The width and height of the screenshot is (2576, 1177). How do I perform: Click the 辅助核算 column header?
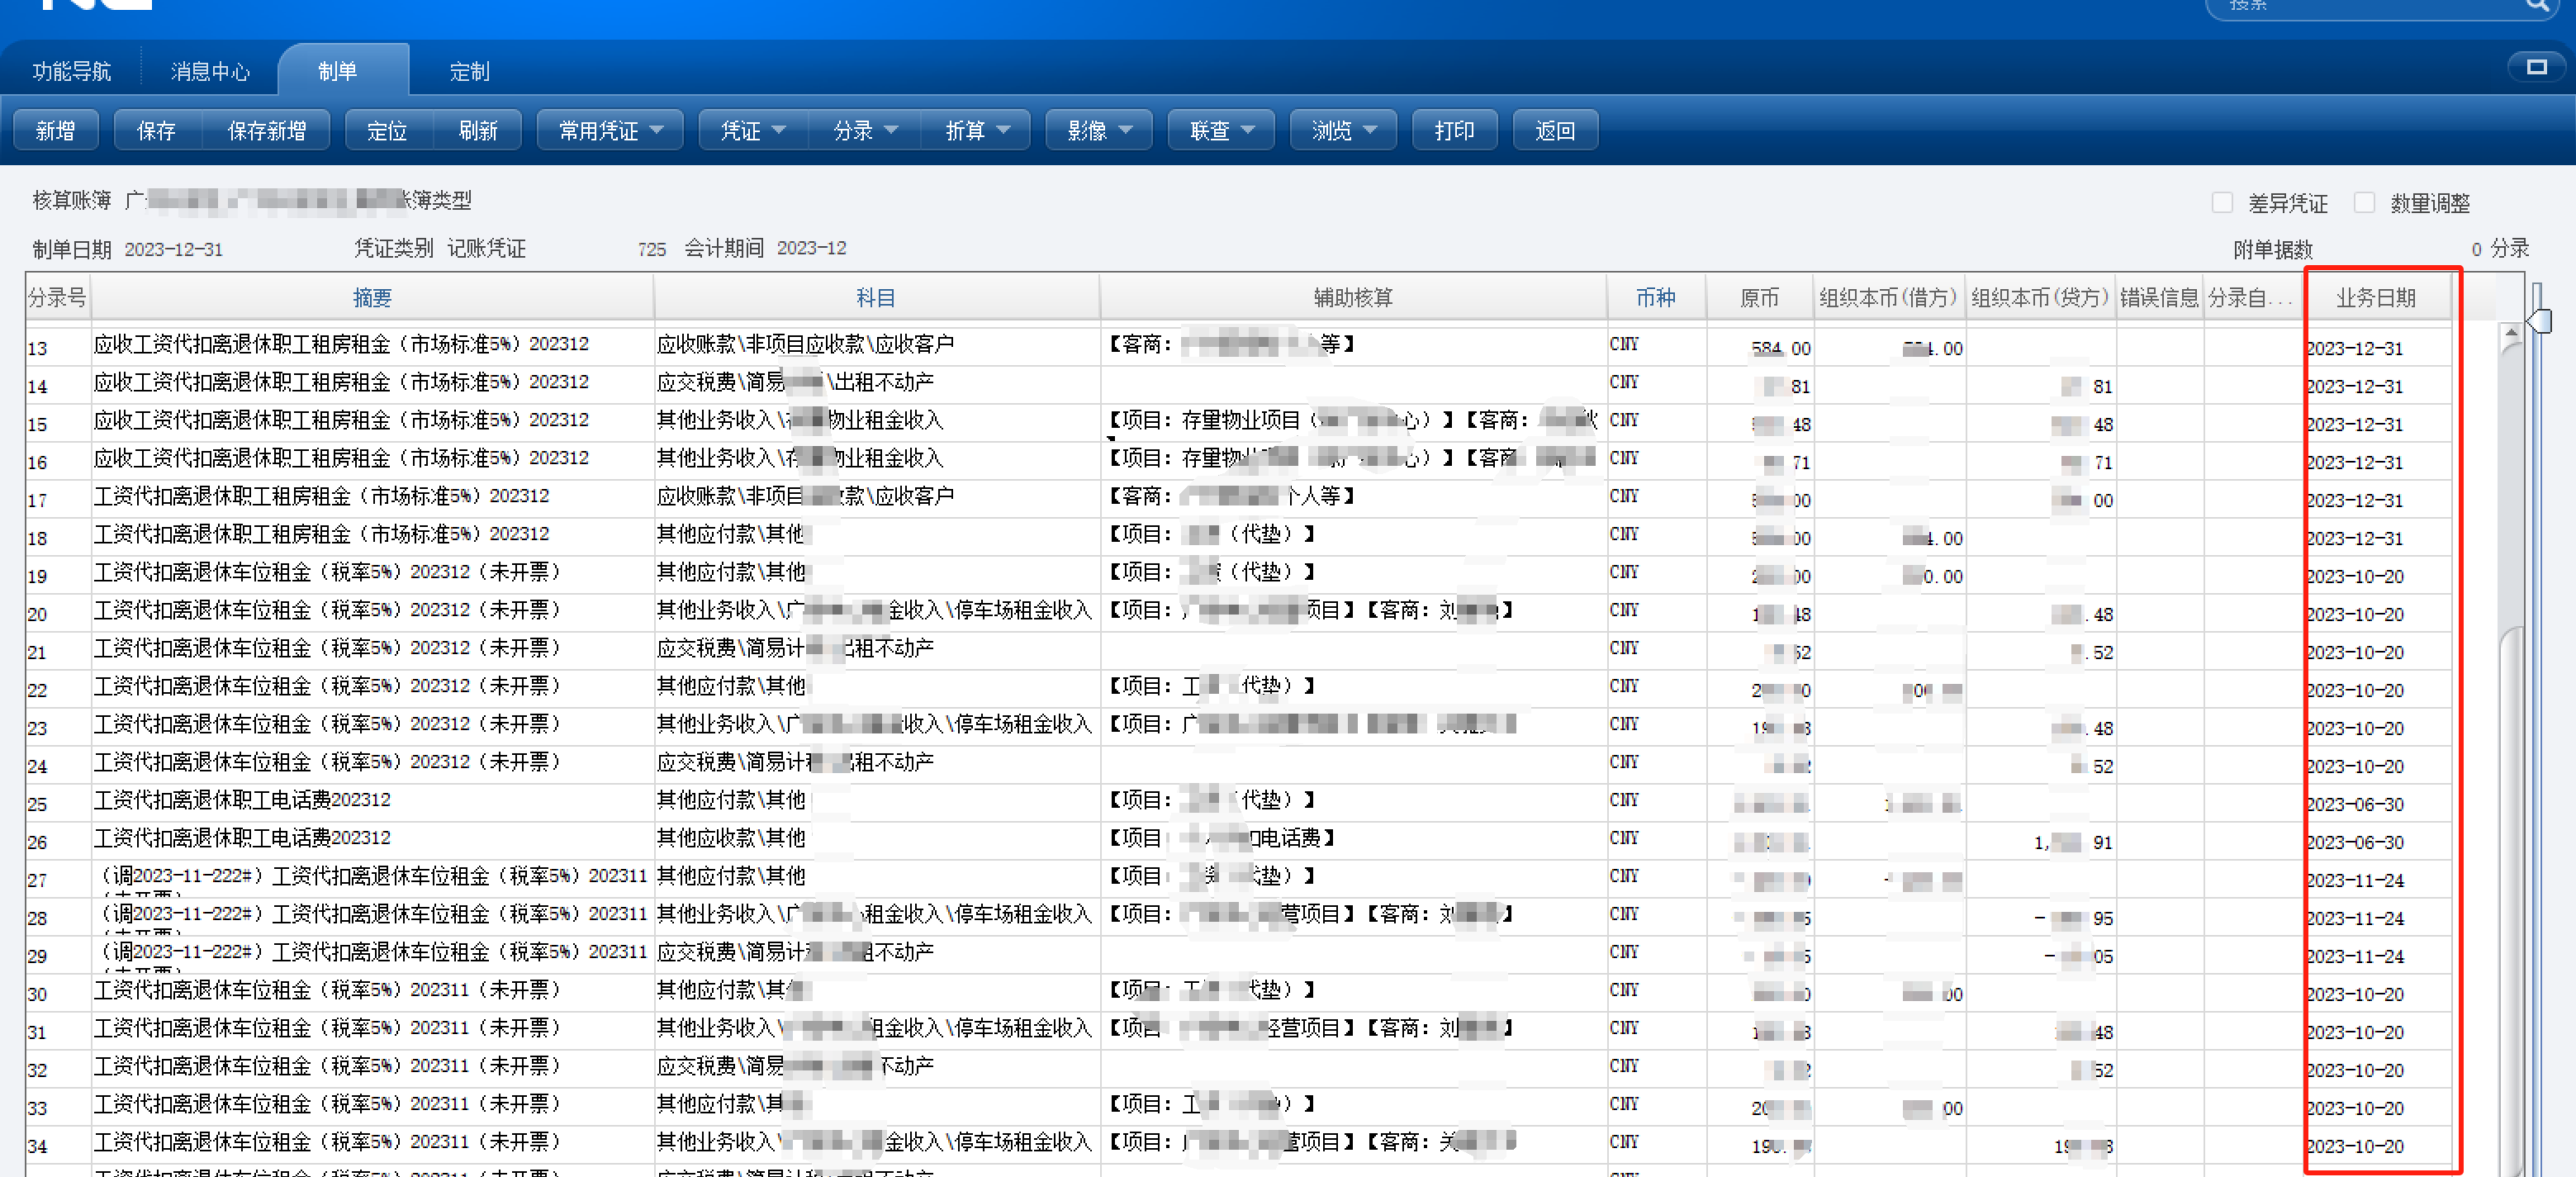click(1353, 297)
